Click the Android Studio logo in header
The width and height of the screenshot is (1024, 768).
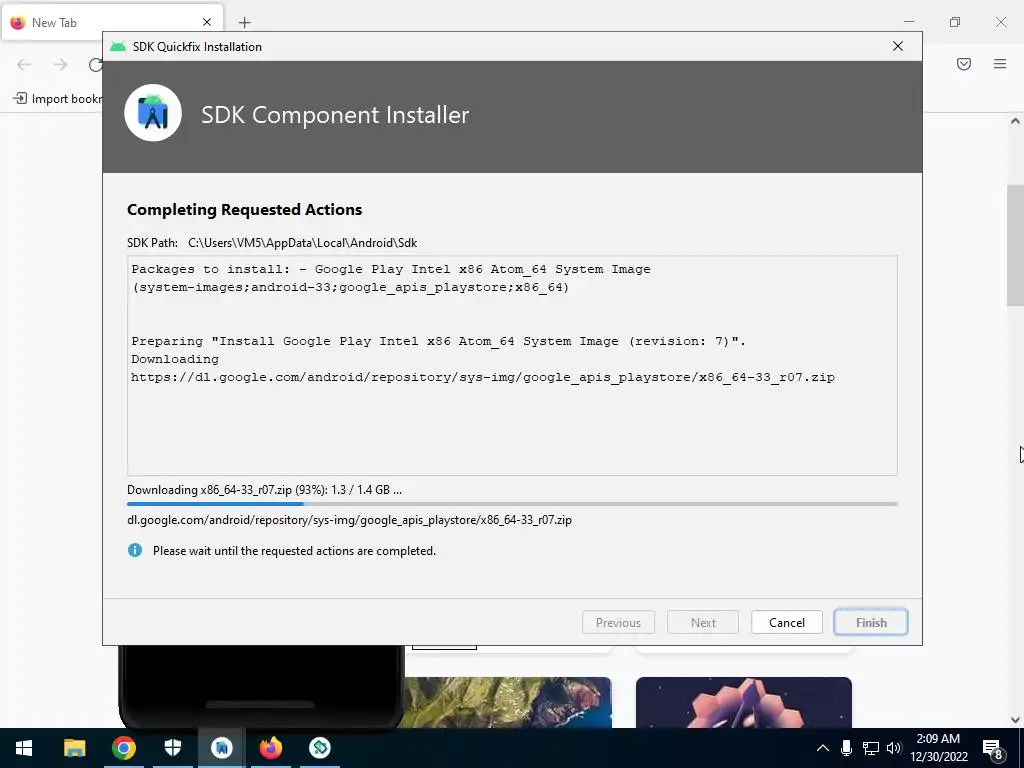[153, 113]
